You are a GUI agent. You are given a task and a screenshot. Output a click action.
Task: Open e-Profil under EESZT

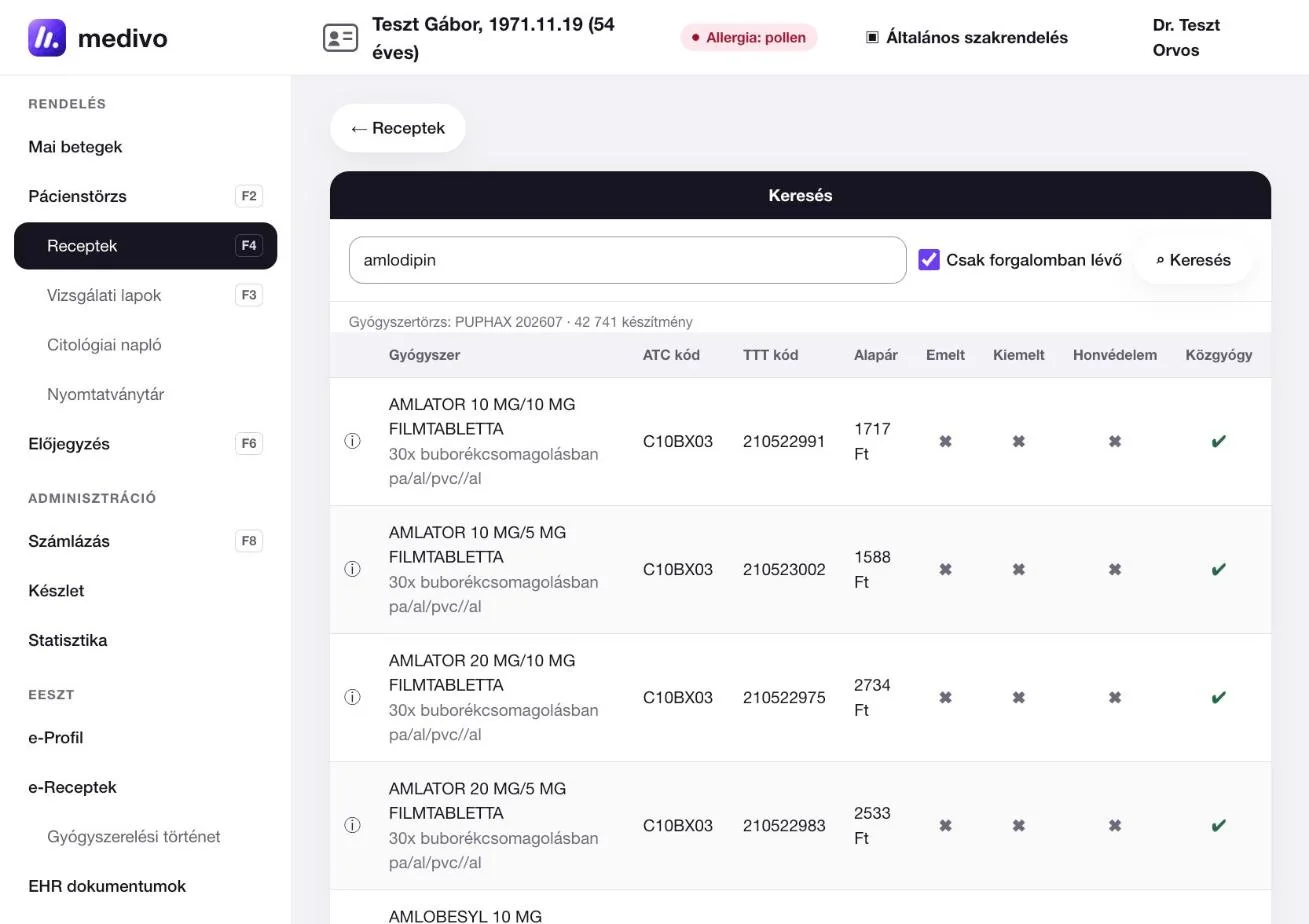[145, 738]
